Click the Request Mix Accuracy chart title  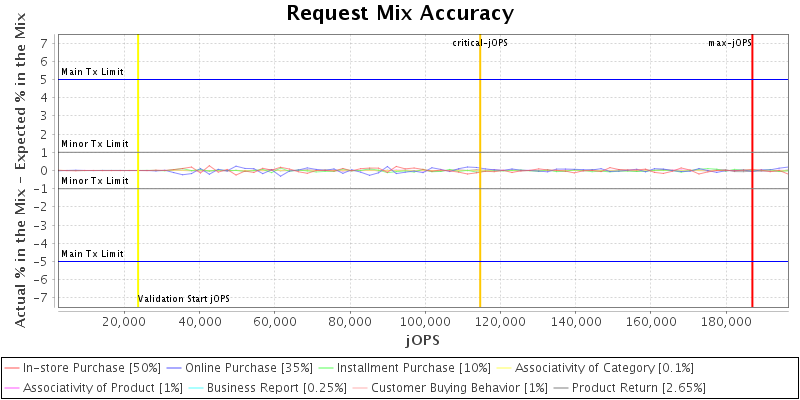click(400, 13)
